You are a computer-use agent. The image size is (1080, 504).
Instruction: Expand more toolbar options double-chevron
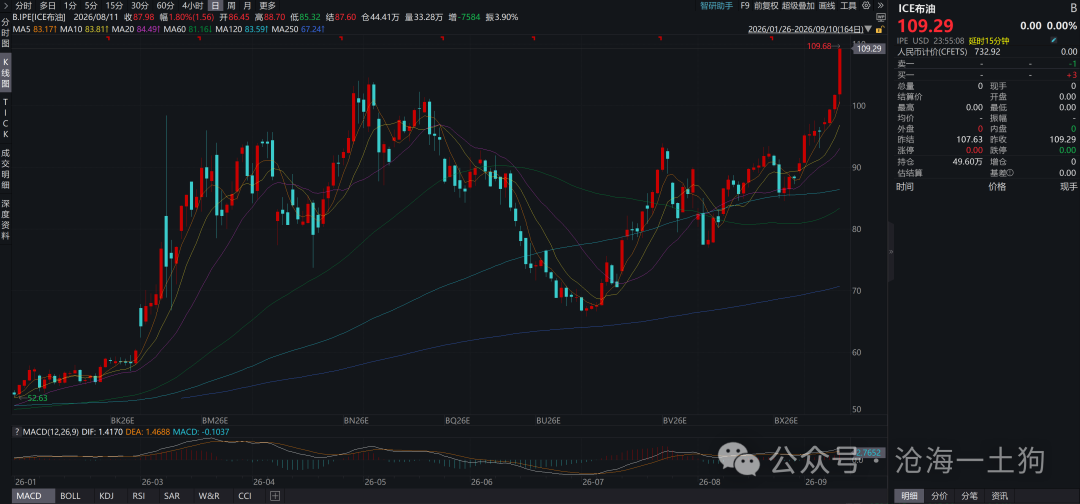click(x=880, y=6)
